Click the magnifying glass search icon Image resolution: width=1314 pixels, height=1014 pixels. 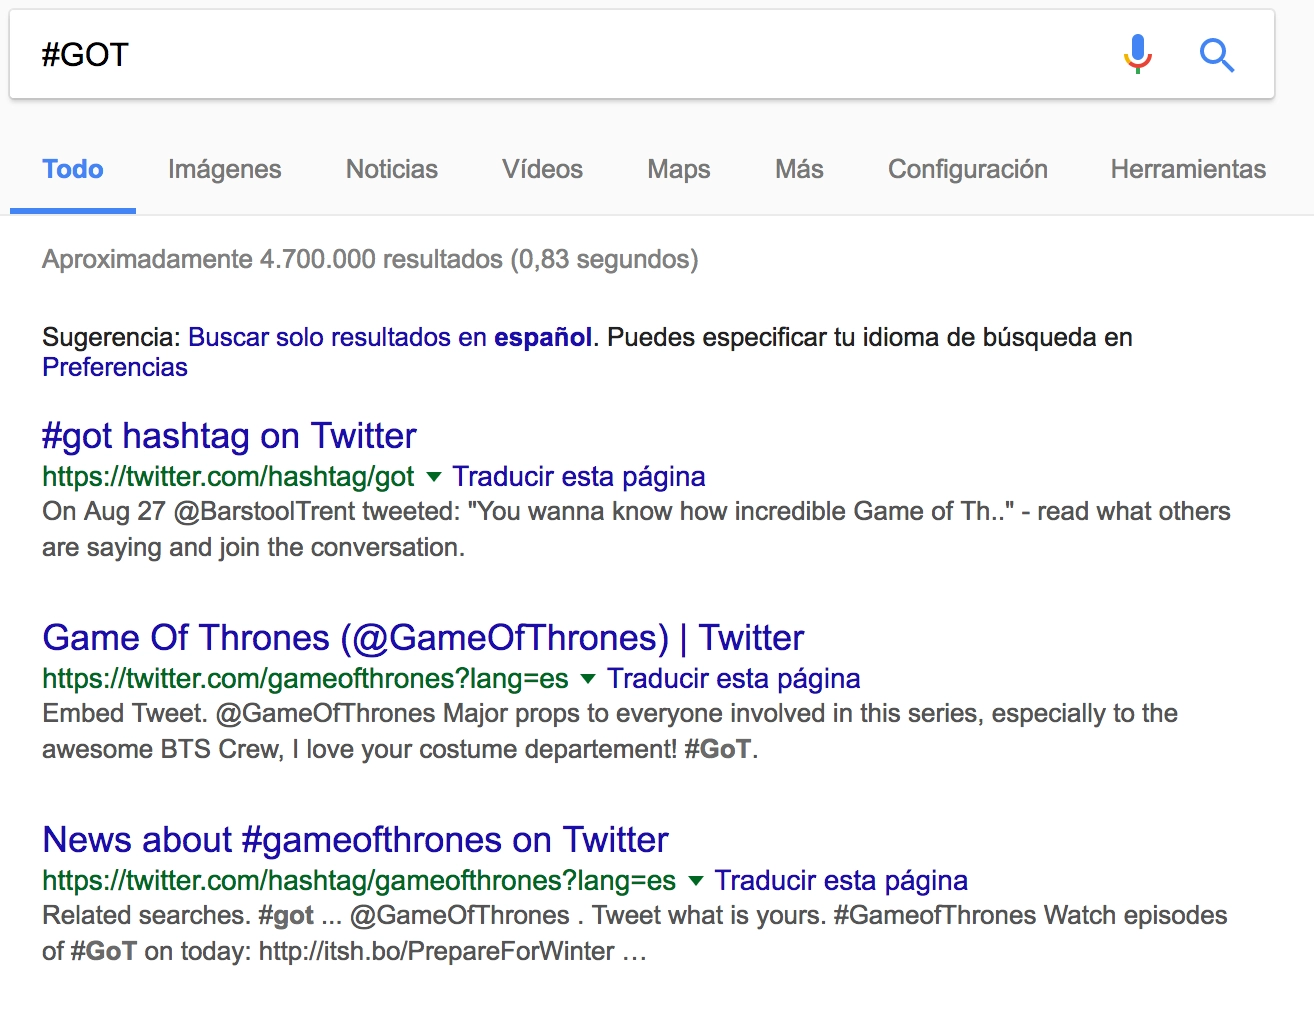(1216, 55)
